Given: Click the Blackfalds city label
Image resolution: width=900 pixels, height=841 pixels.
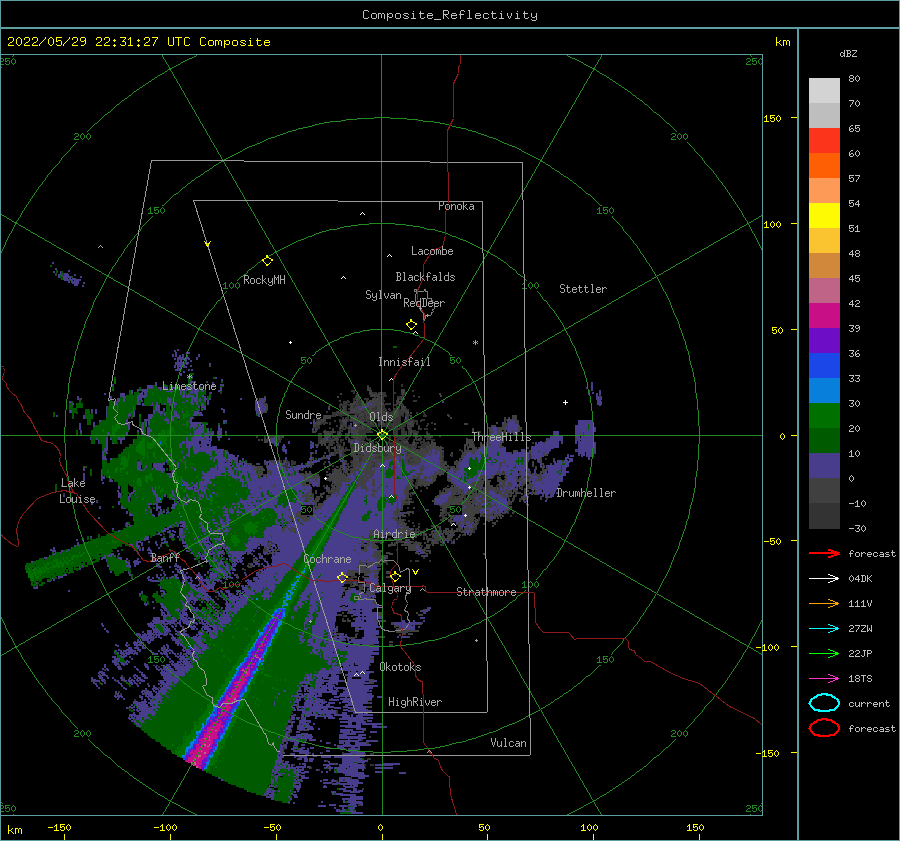Looking at the screenshot, I should click(x=425, y=277).
